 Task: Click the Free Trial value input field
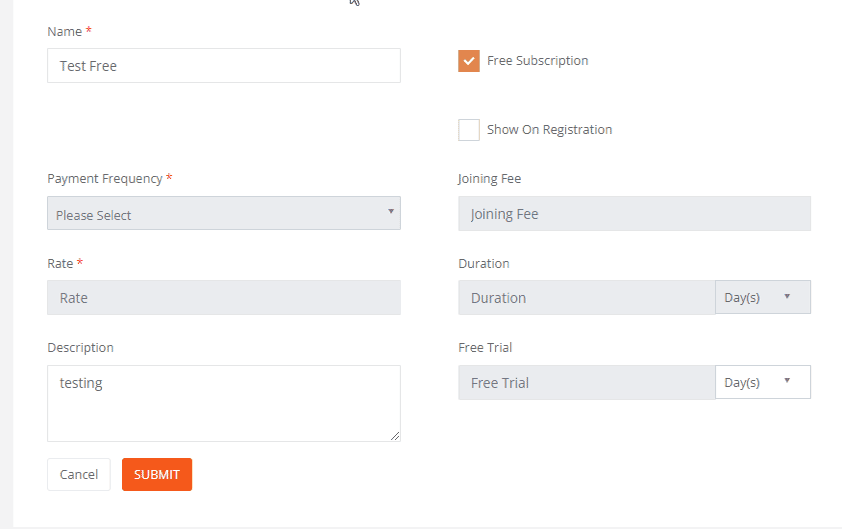(586, 383)
